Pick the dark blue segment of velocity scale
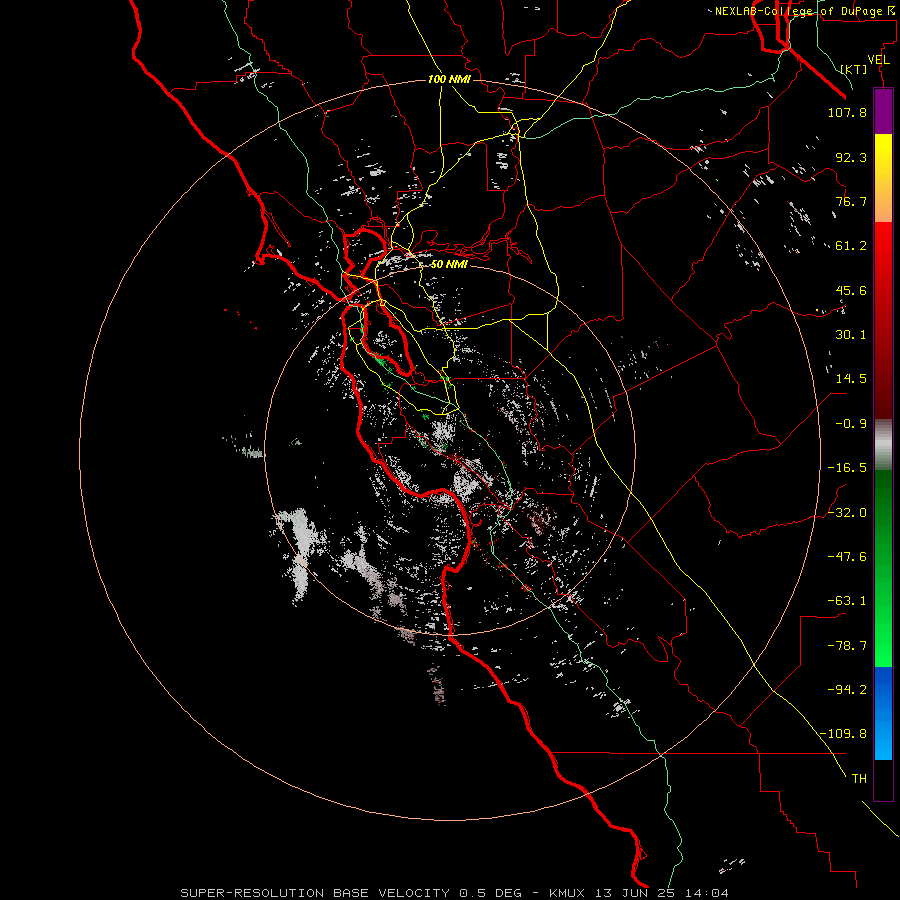This screenshot has width=900, height=900. [883, 686]
